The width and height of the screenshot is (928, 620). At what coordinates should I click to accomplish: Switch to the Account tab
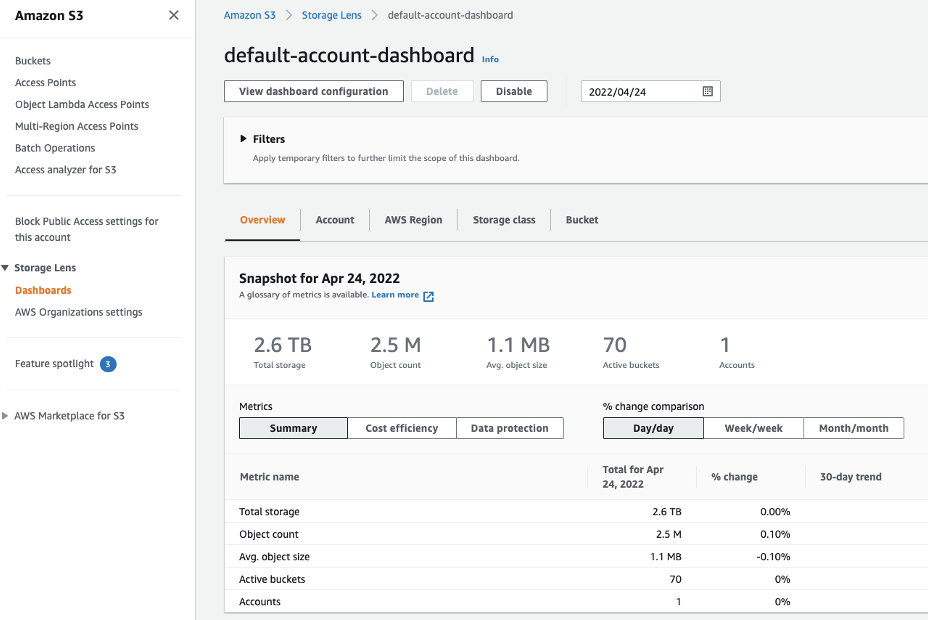335,220
